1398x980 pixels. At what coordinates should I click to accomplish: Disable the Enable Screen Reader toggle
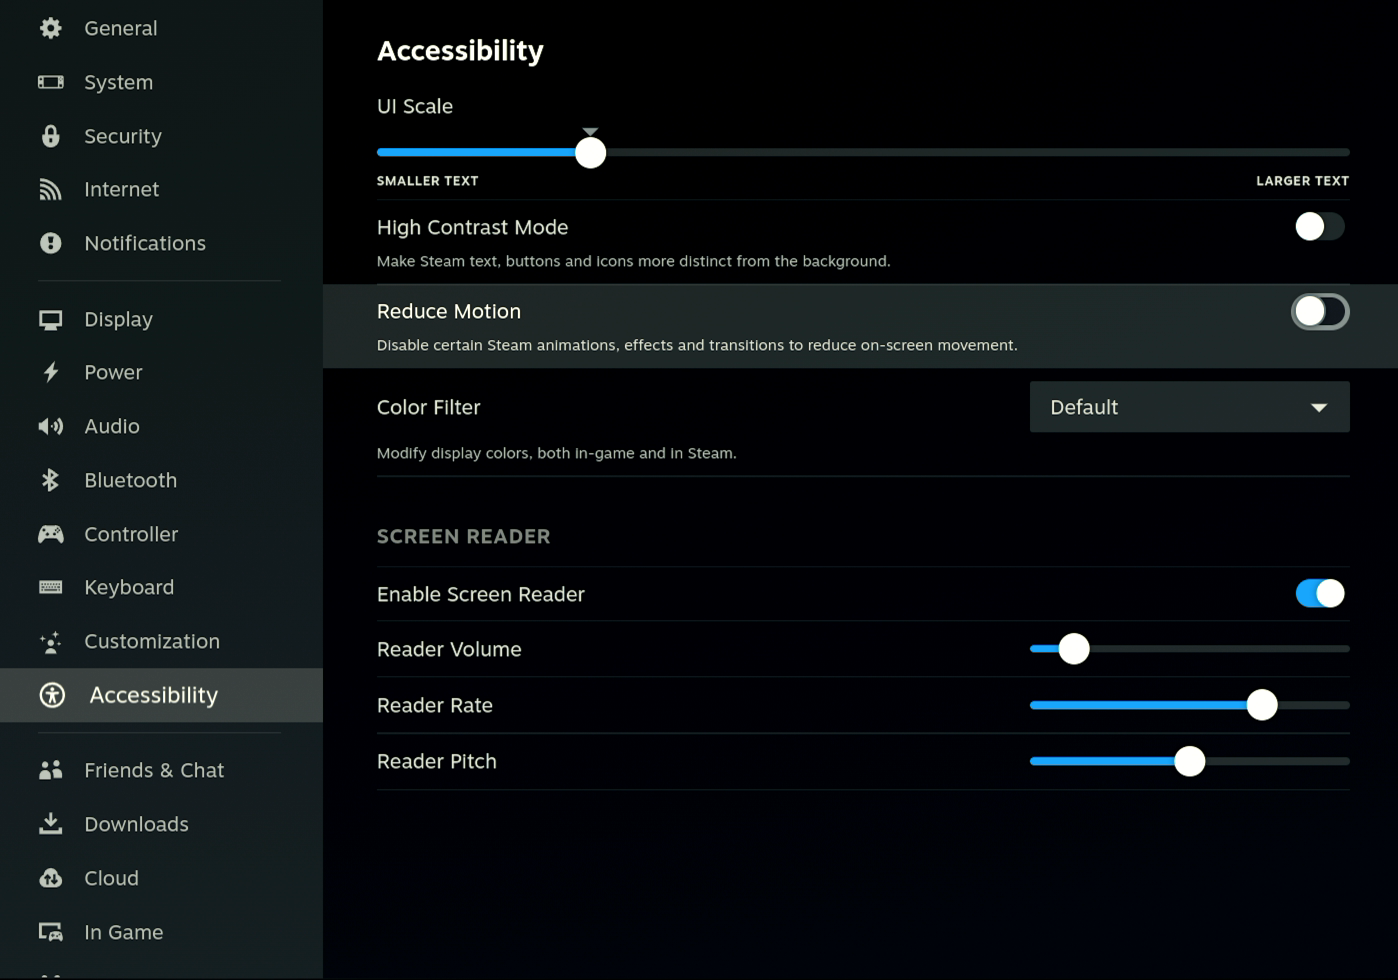(x=1319, y=594)
